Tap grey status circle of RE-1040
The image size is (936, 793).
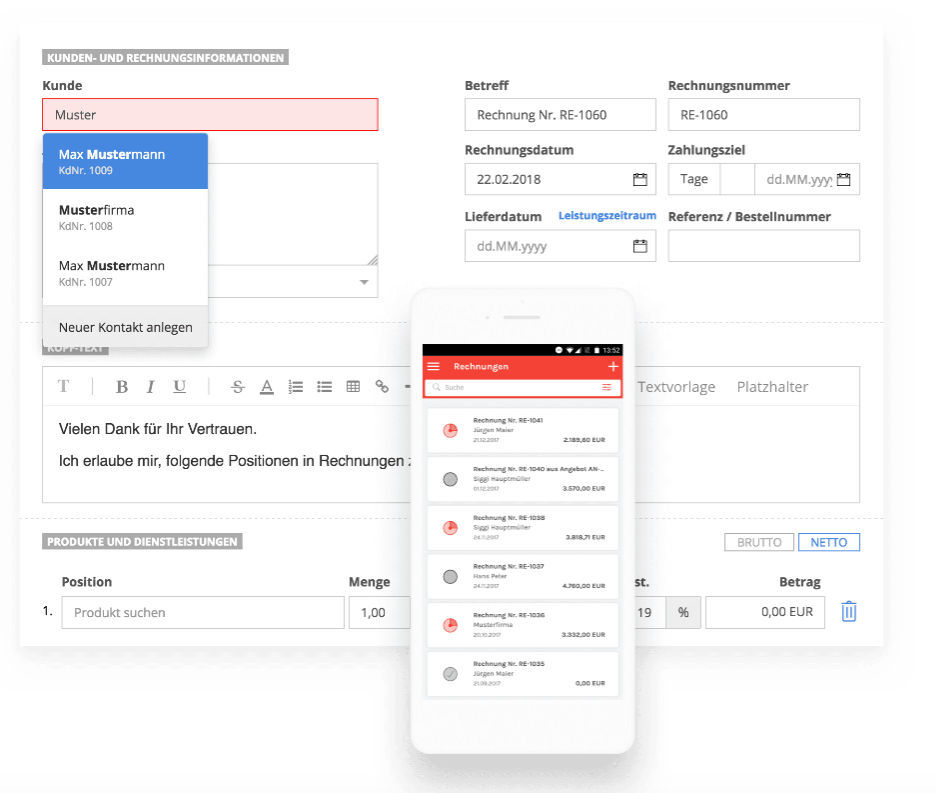coord(450,479)
